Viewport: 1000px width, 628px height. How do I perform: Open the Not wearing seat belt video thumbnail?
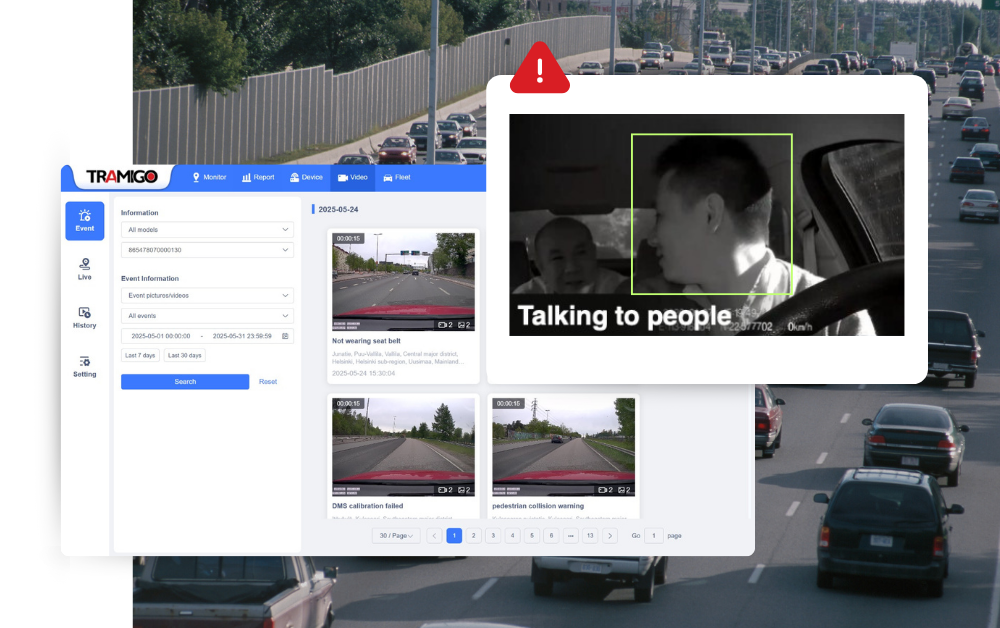[x=403, y=281]
